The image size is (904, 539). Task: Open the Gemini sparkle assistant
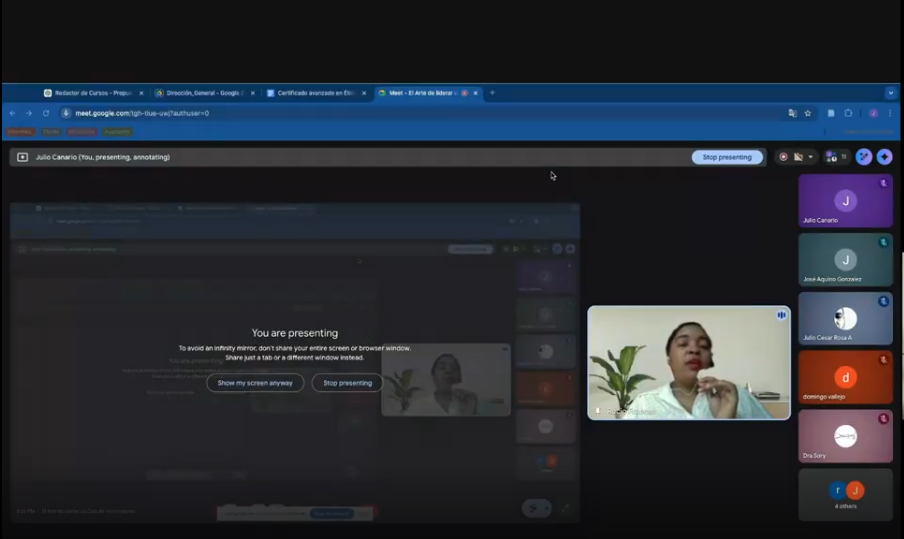coord(884,157)
